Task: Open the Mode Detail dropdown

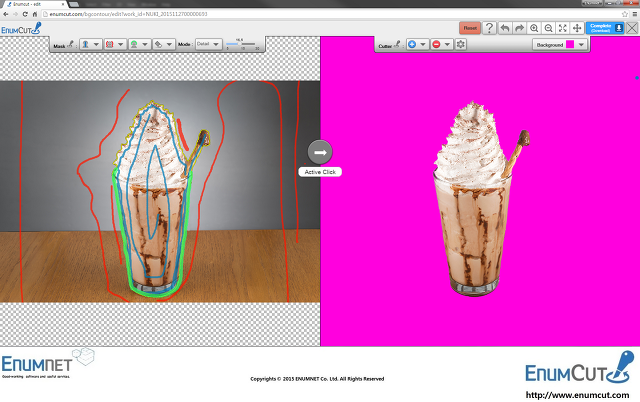Action: [209, 44]
